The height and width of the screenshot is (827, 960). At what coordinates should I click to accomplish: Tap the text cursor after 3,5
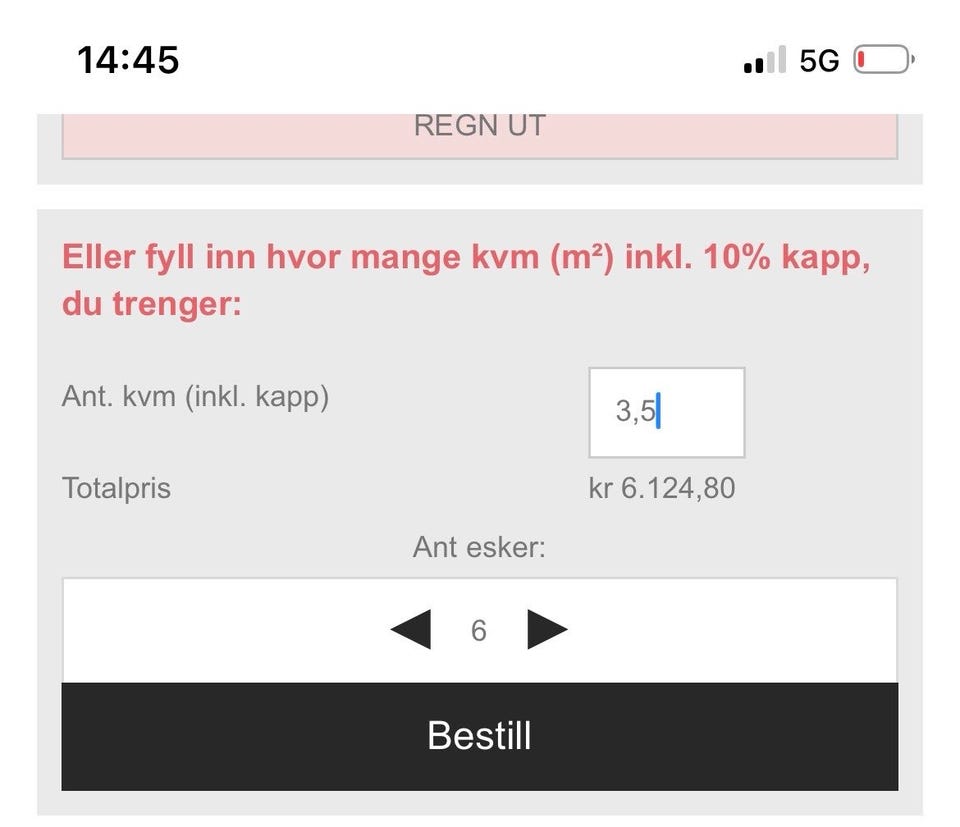(x=658, y=411)
